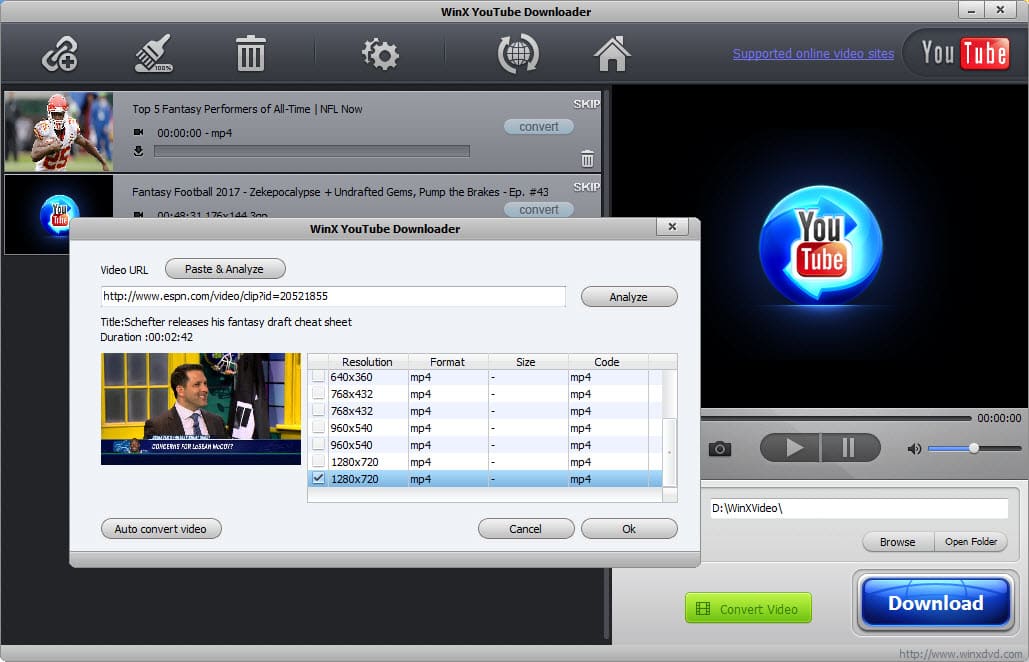Pause the video in the preview player
Screen dimensions: 1029x662
pyautogui.click(x=849, y=448)
